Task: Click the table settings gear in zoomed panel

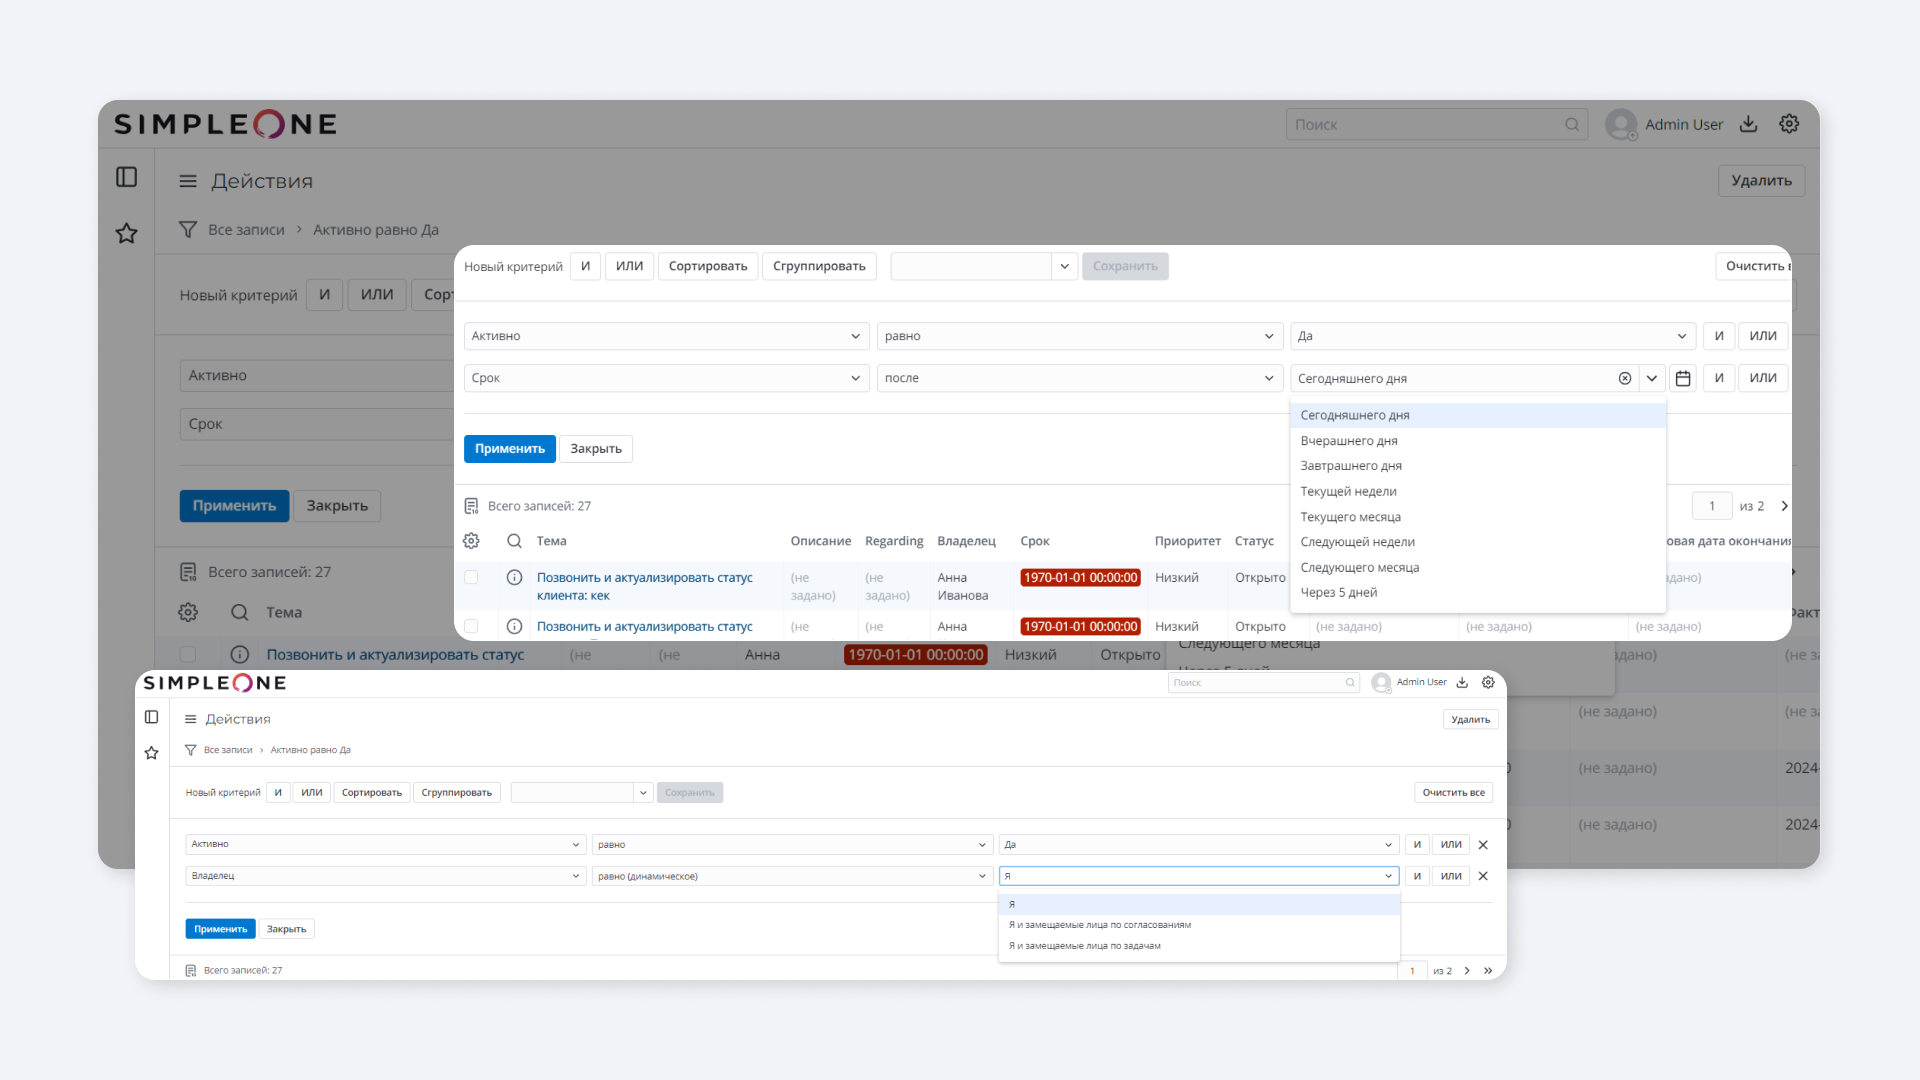Action: pos(471,541)
